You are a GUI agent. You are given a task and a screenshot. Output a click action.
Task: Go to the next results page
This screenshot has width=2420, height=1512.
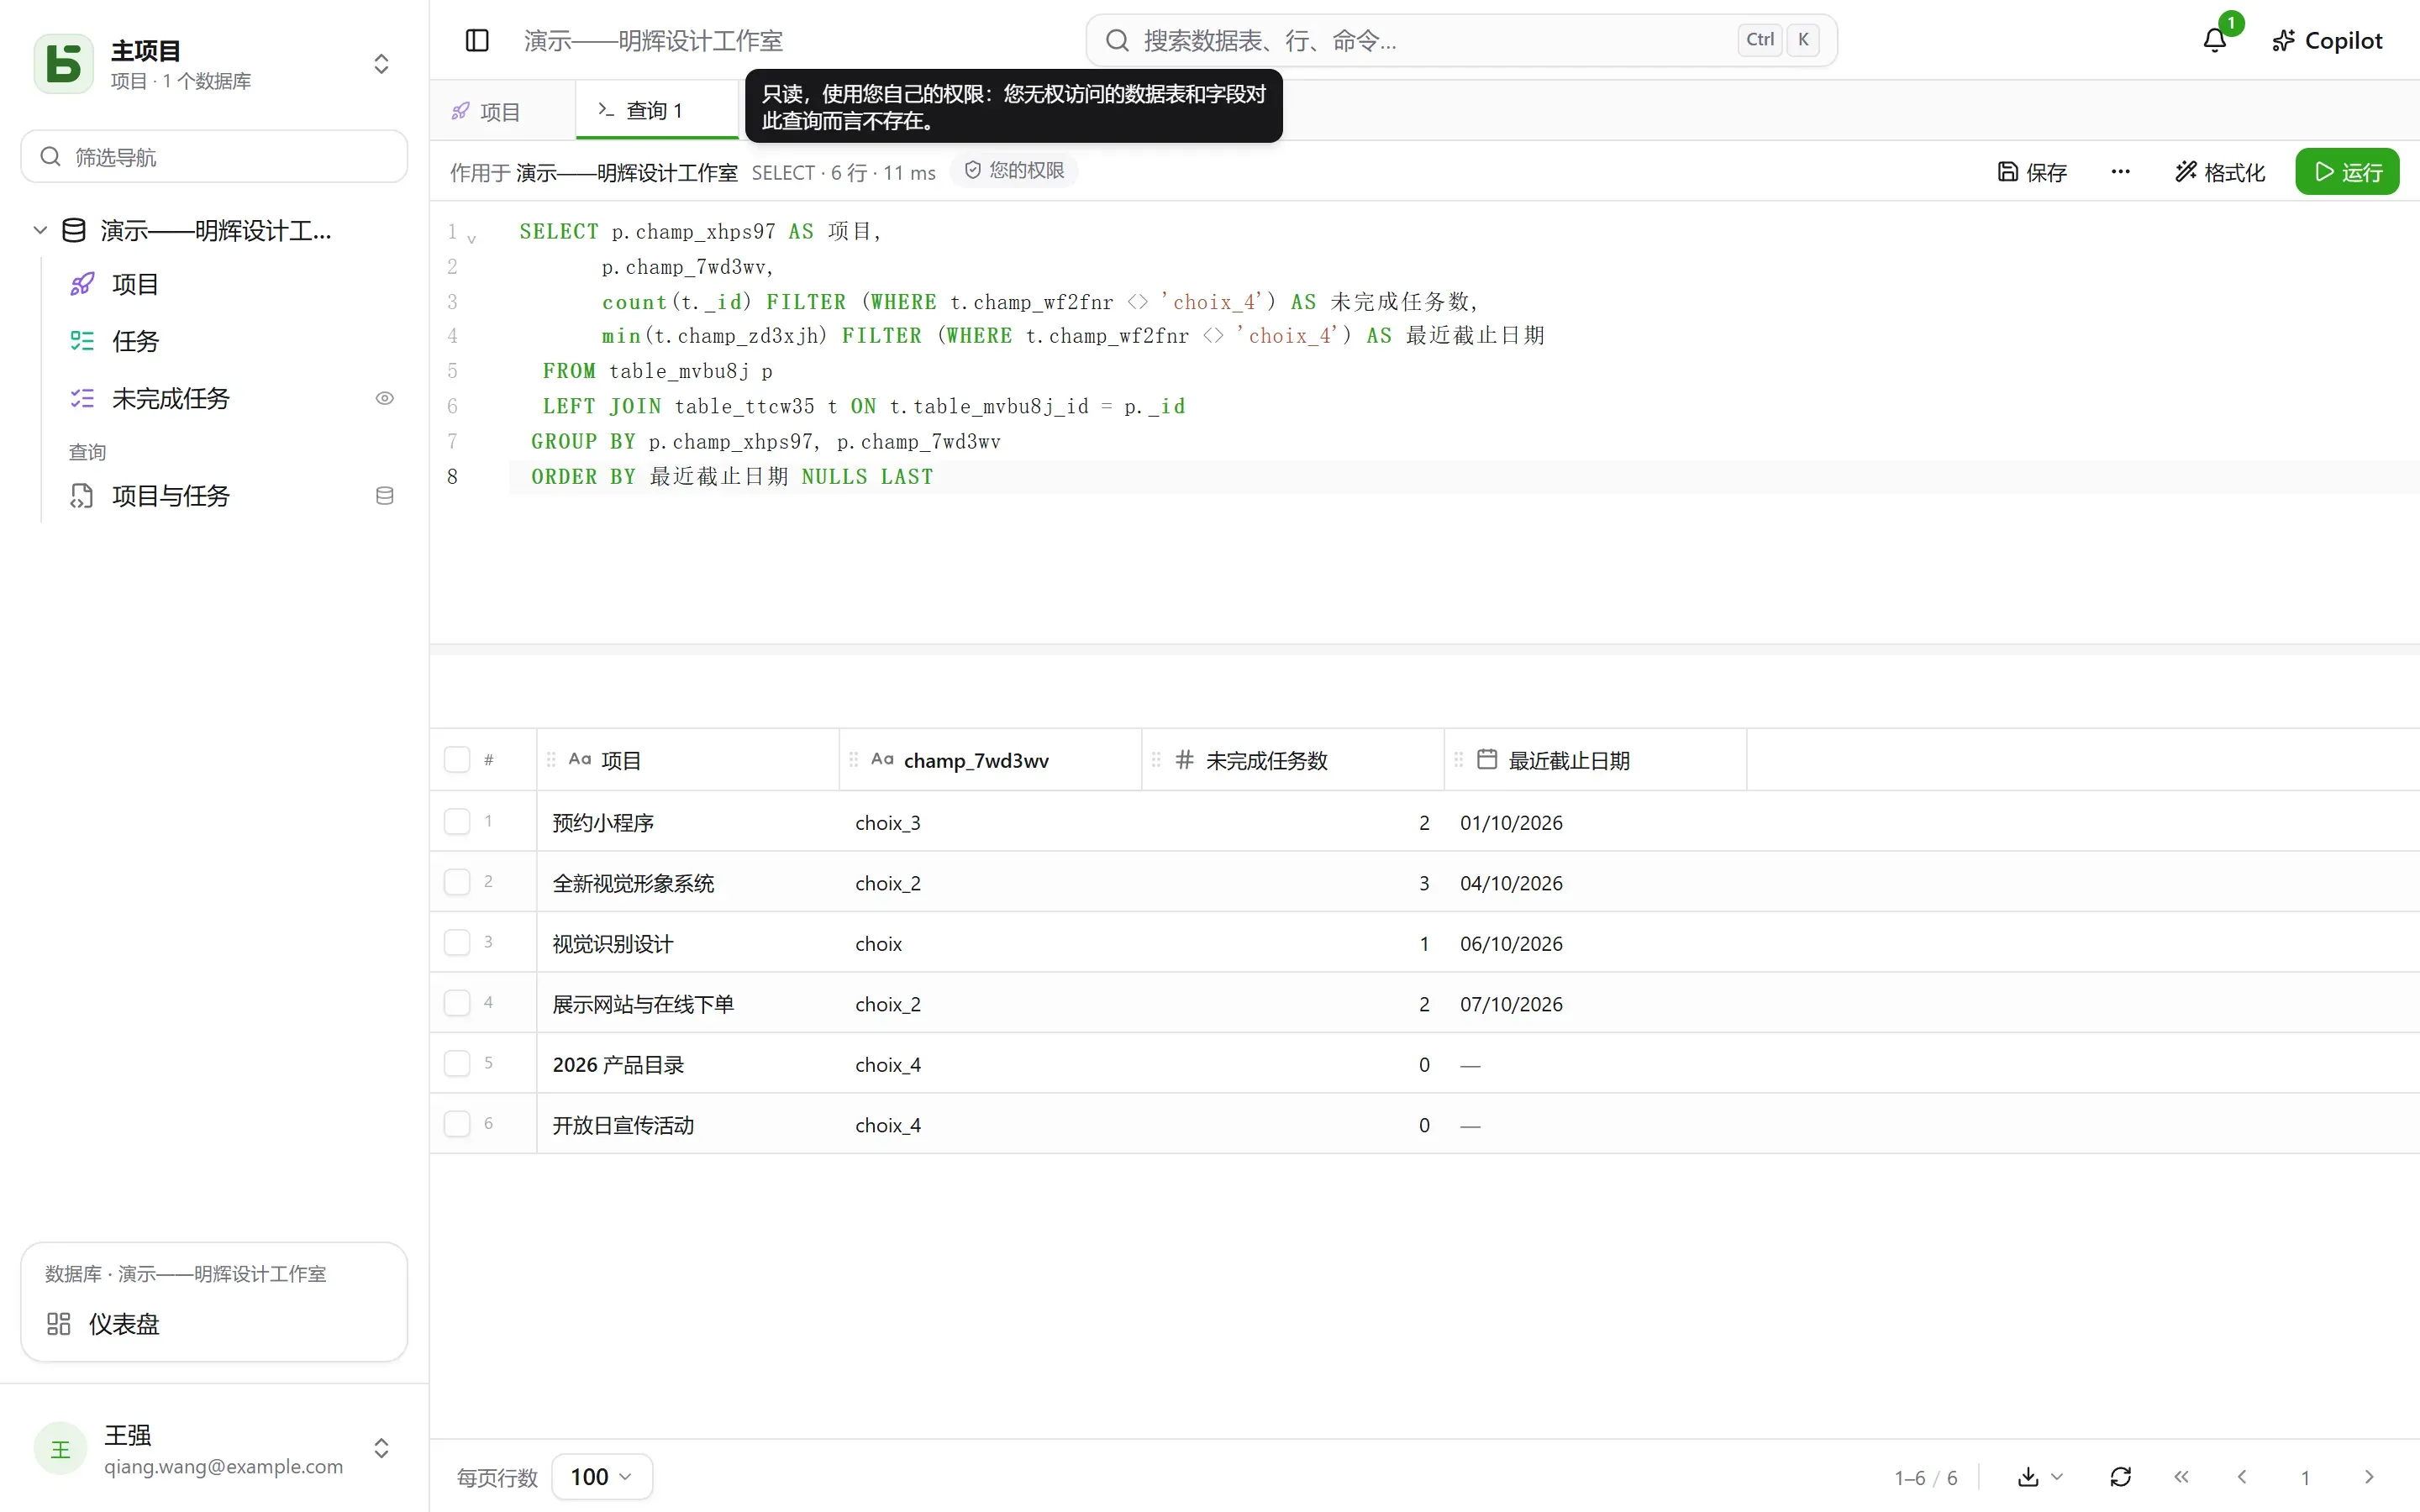tap(2369, 1476)
